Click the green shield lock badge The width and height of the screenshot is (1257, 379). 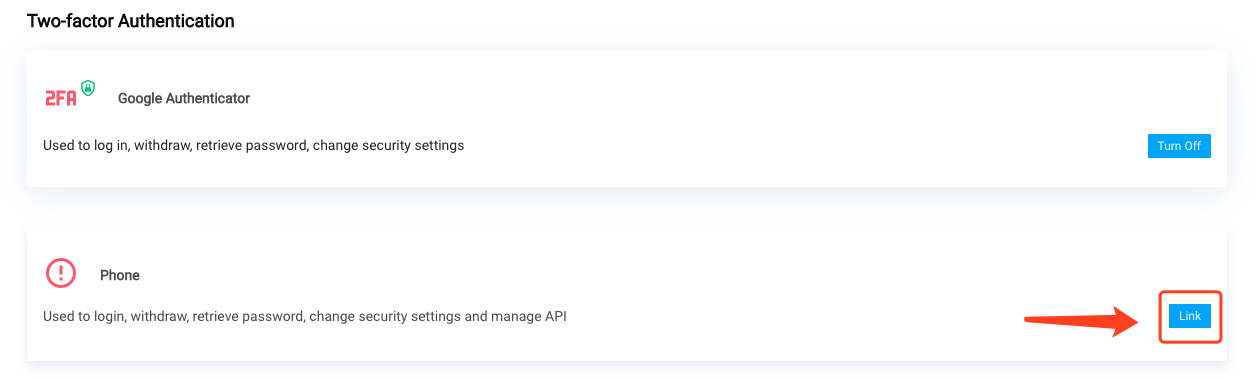(88, 88)
